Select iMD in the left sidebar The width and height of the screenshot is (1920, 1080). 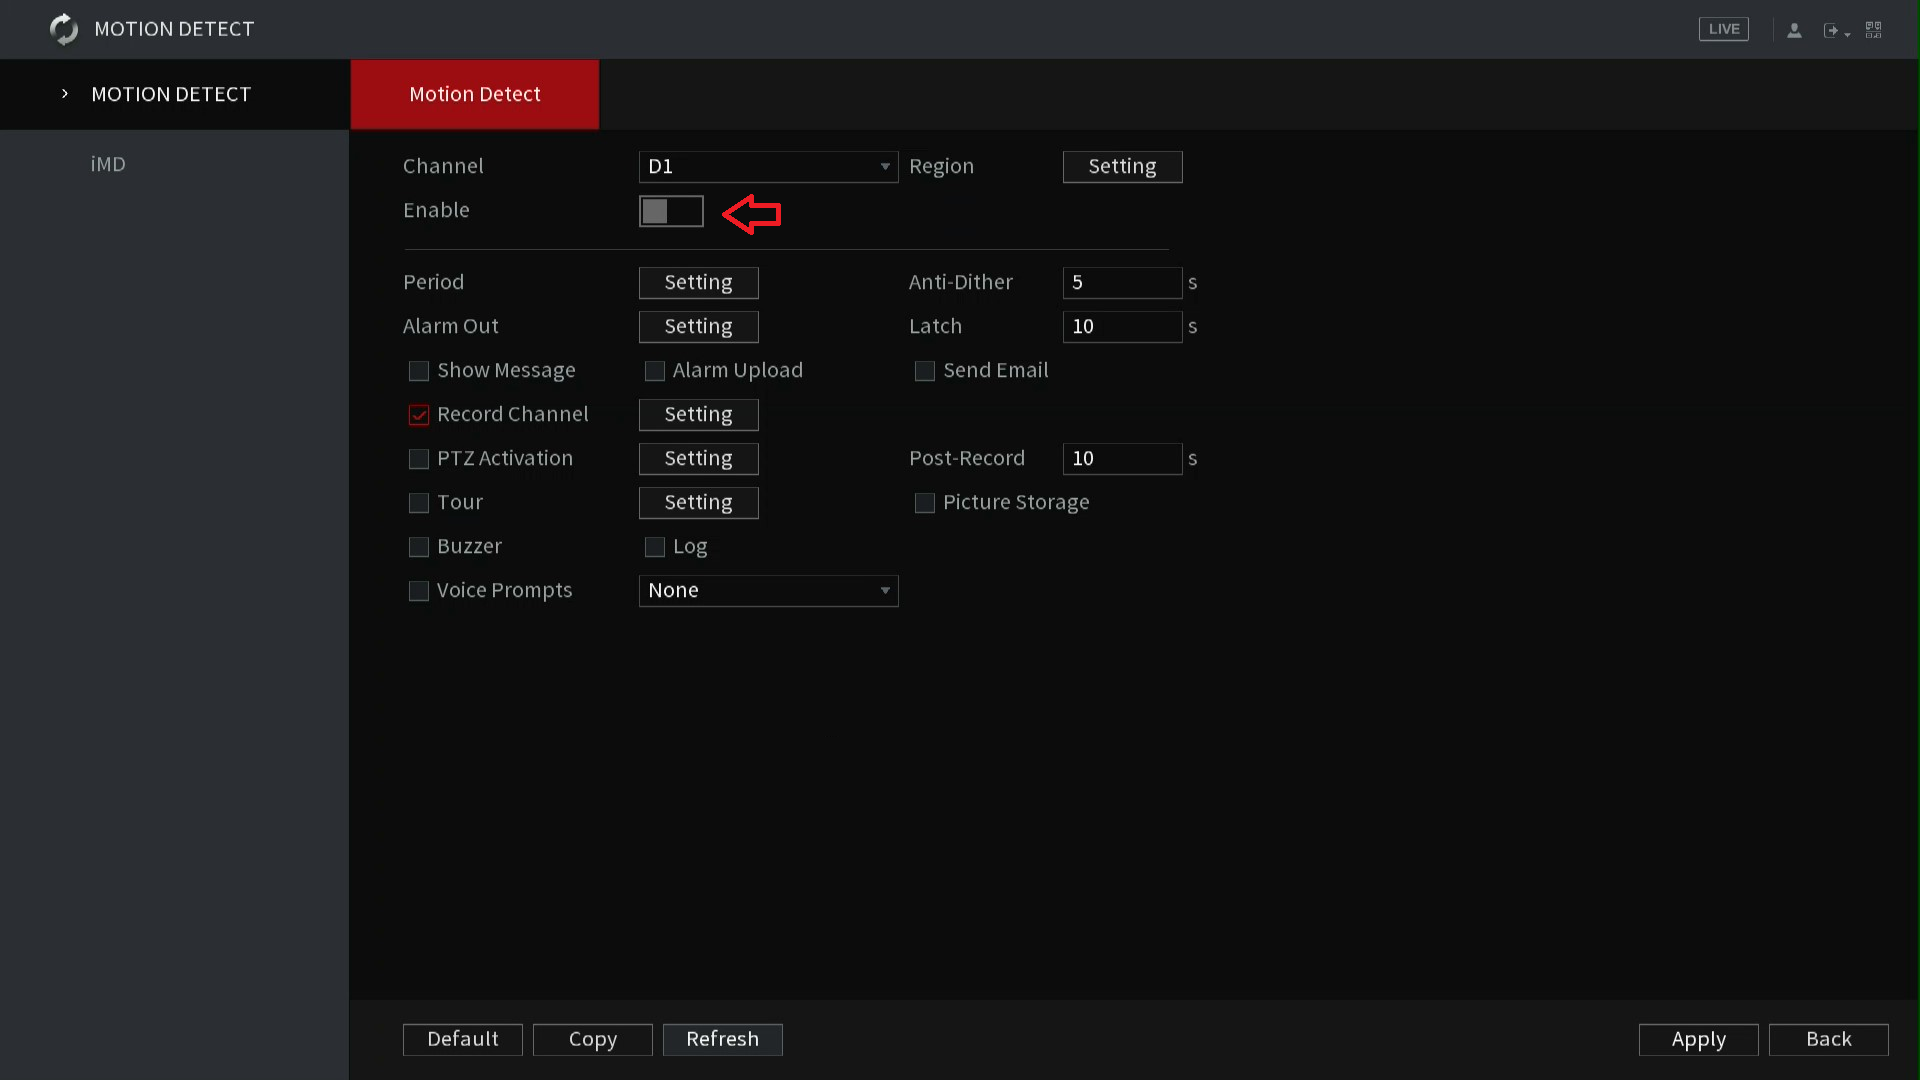108,163
